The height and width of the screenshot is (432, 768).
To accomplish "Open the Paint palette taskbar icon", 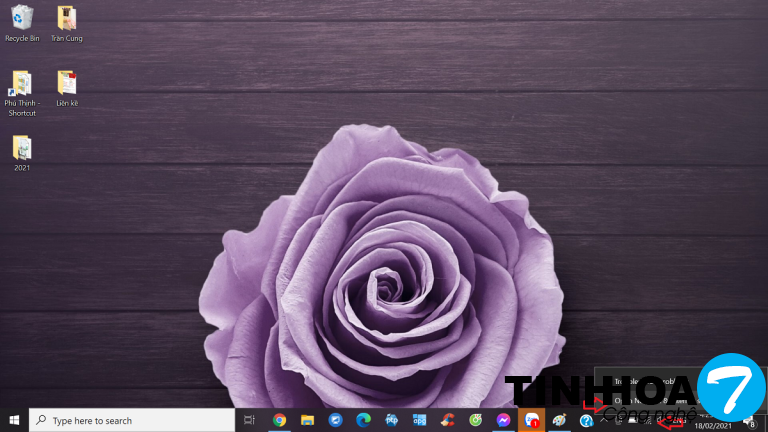I will 560,420.
